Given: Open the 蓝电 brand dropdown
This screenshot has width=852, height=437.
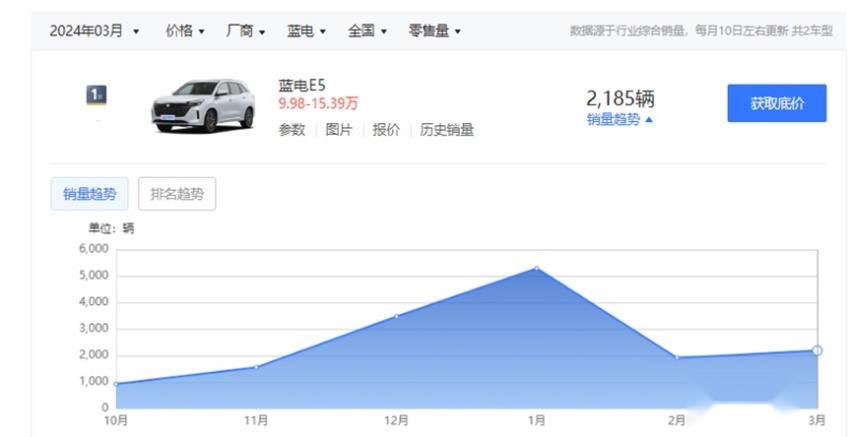Looking at the screenshot, I should (306, 31).
